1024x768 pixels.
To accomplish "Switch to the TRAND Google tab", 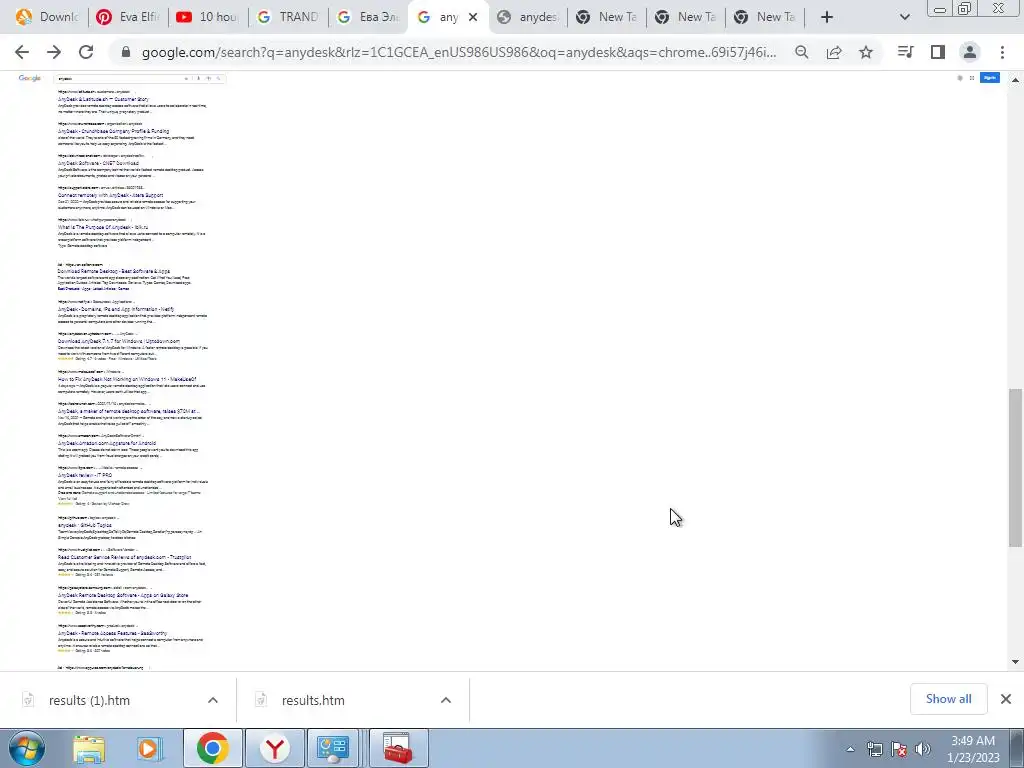I will [x=287, y=17].
